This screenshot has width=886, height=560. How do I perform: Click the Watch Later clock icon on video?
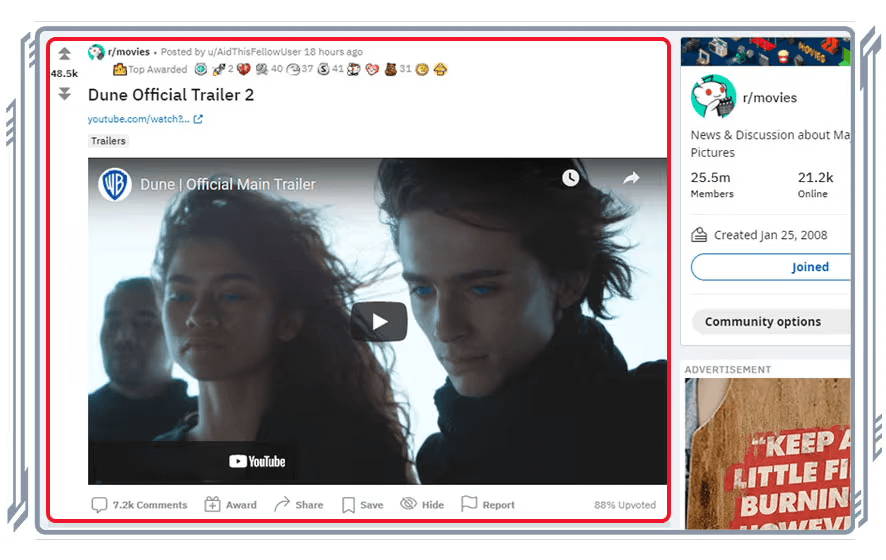[571, 178]
